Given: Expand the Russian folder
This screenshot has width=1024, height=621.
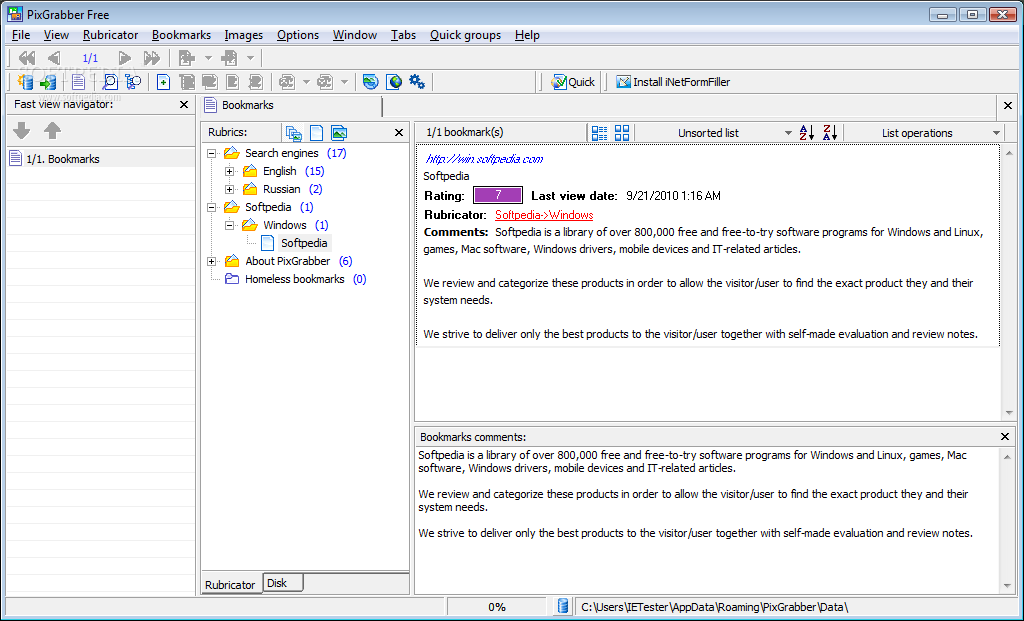Looking at the screenshot, I should click(229, 189).
